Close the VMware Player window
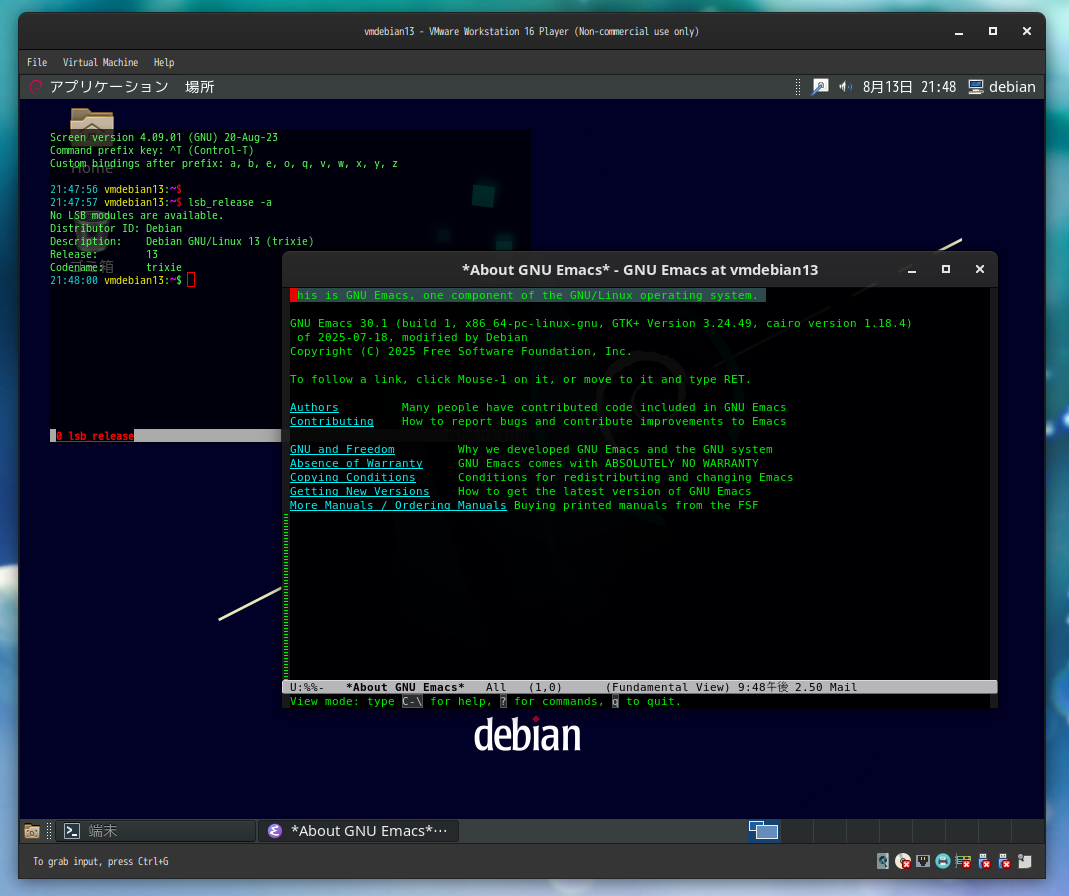 click(1027, 31)
